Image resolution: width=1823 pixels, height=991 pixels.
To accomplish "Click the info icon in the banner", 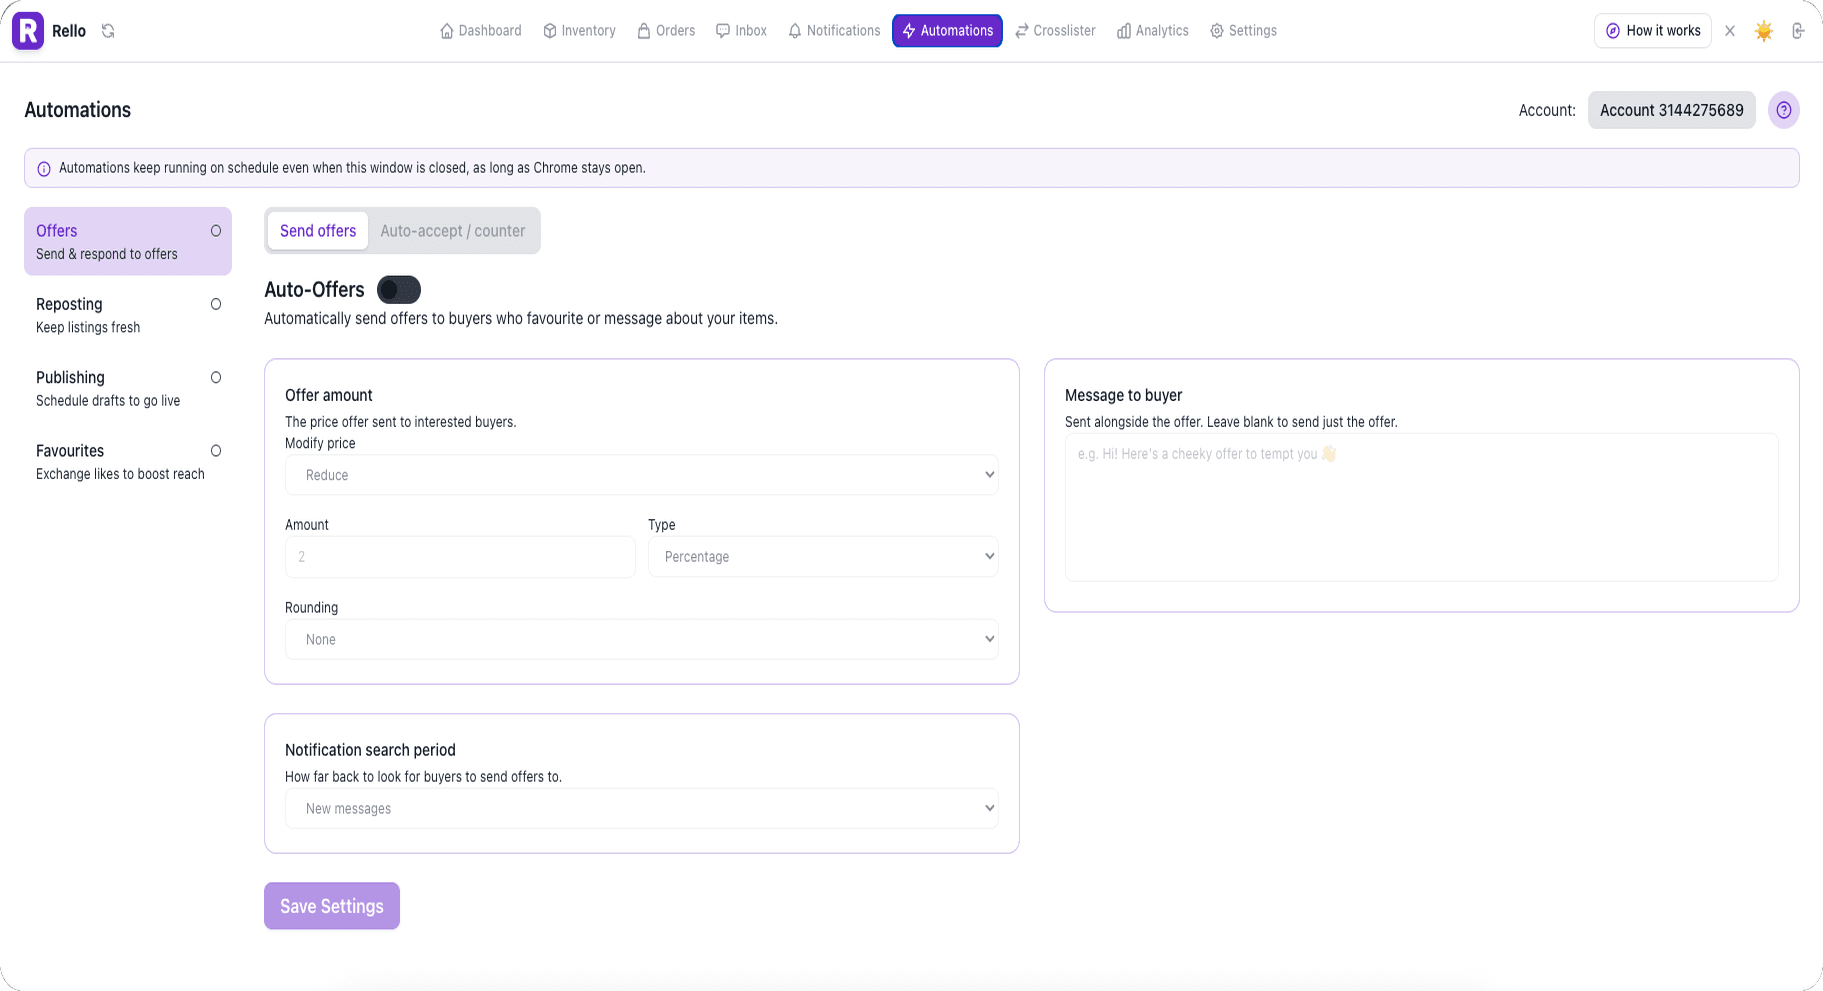I will tap(44, 169).
